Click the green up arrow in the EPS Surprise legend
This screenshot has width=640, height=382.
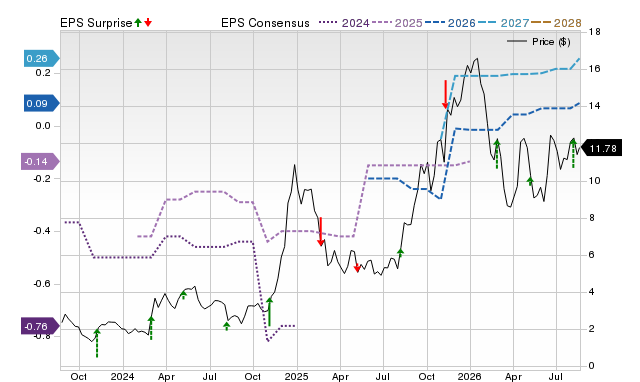[138, 22]
